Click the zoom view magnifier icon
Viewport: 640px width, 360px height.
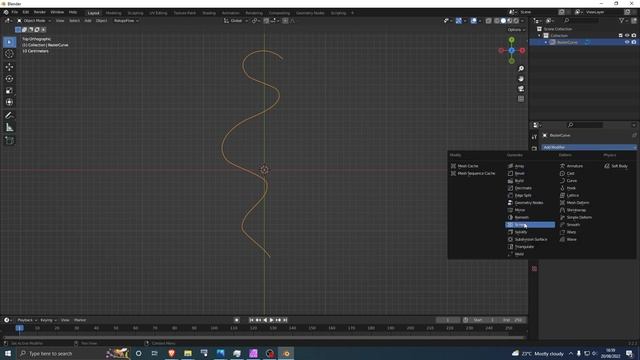pyautogui.click(x=521, y=69)
